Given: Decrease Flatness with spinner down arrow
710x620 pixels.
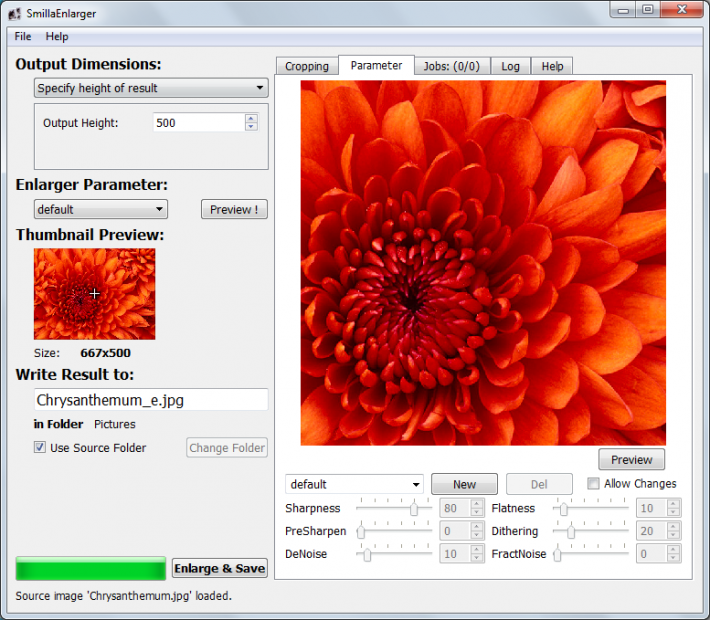Looking at the screenshot, I should (x=673, y=513).
